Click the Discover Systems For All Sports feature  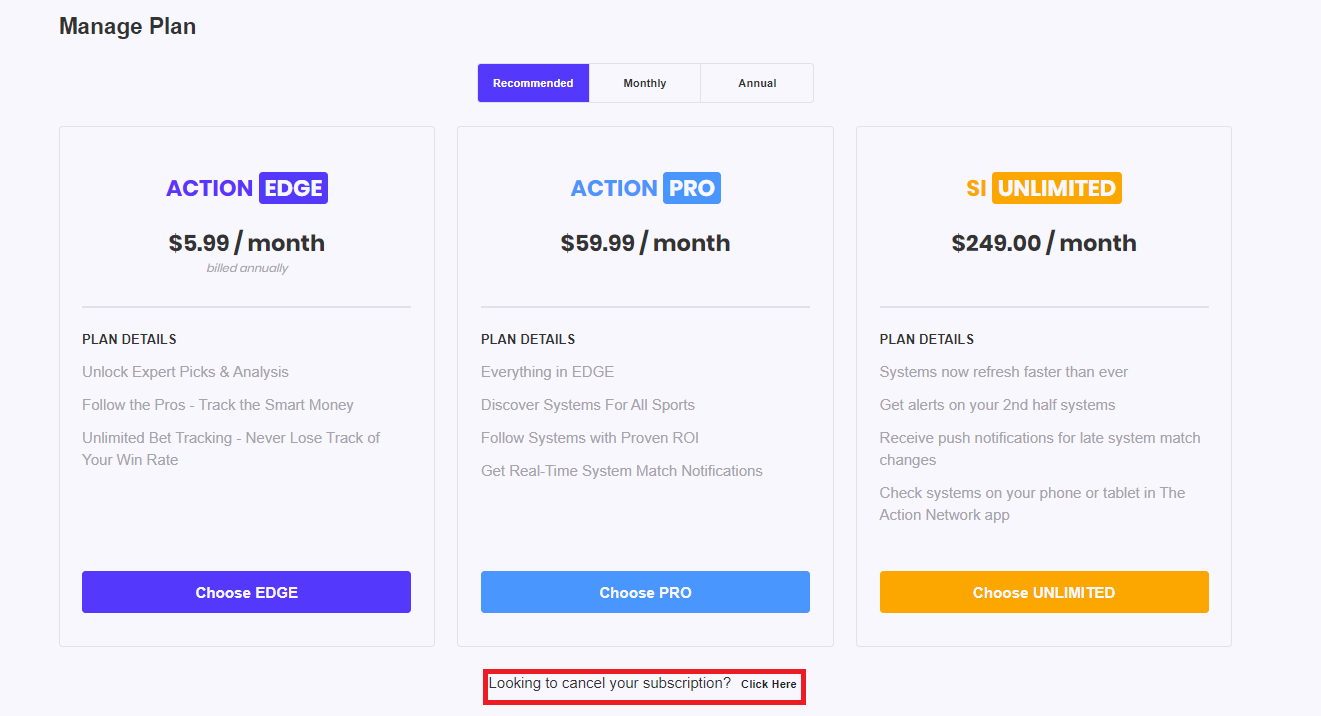[587, 405]
